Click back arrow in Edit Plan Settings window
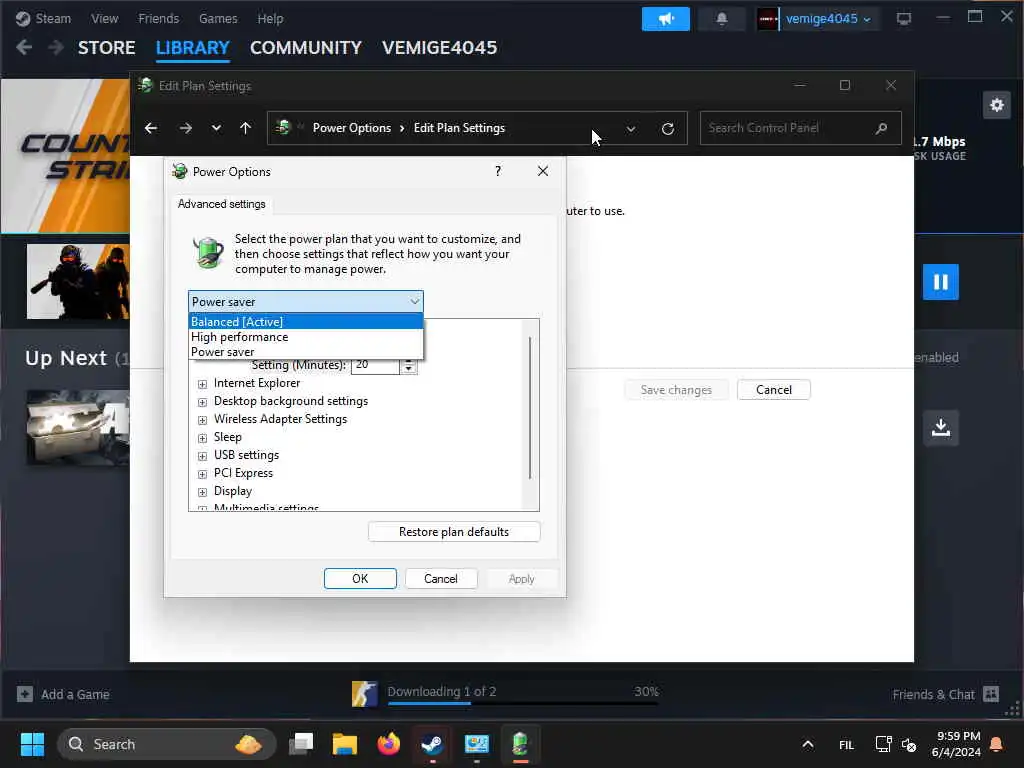Screen dimensions: 1024x768 point(151,128)
